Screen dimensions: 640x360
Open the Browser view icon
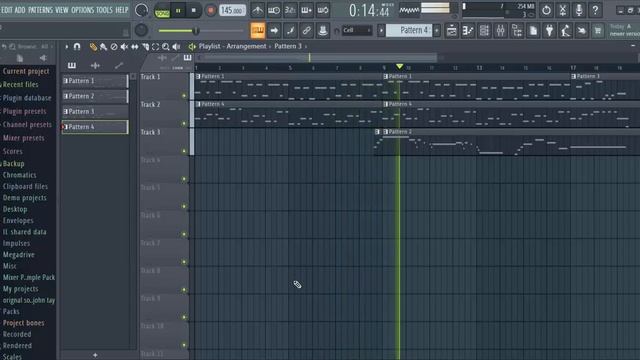point(517,30)
